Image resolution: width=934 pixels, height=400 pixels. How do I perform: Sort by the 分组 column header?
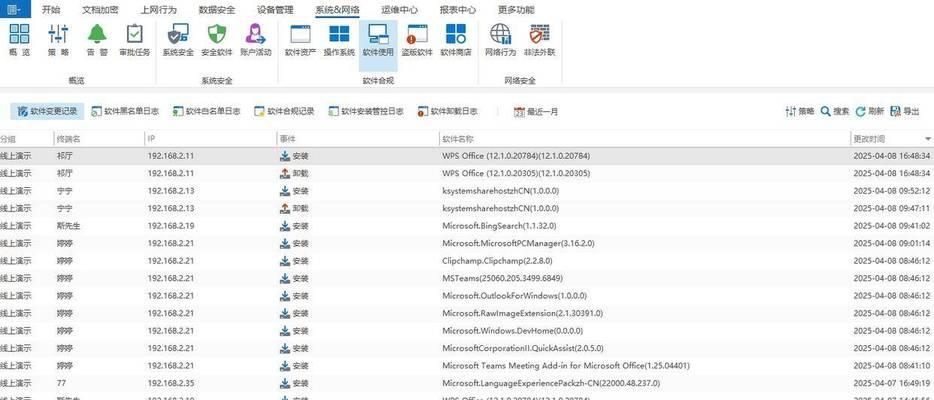click(8, 139)
